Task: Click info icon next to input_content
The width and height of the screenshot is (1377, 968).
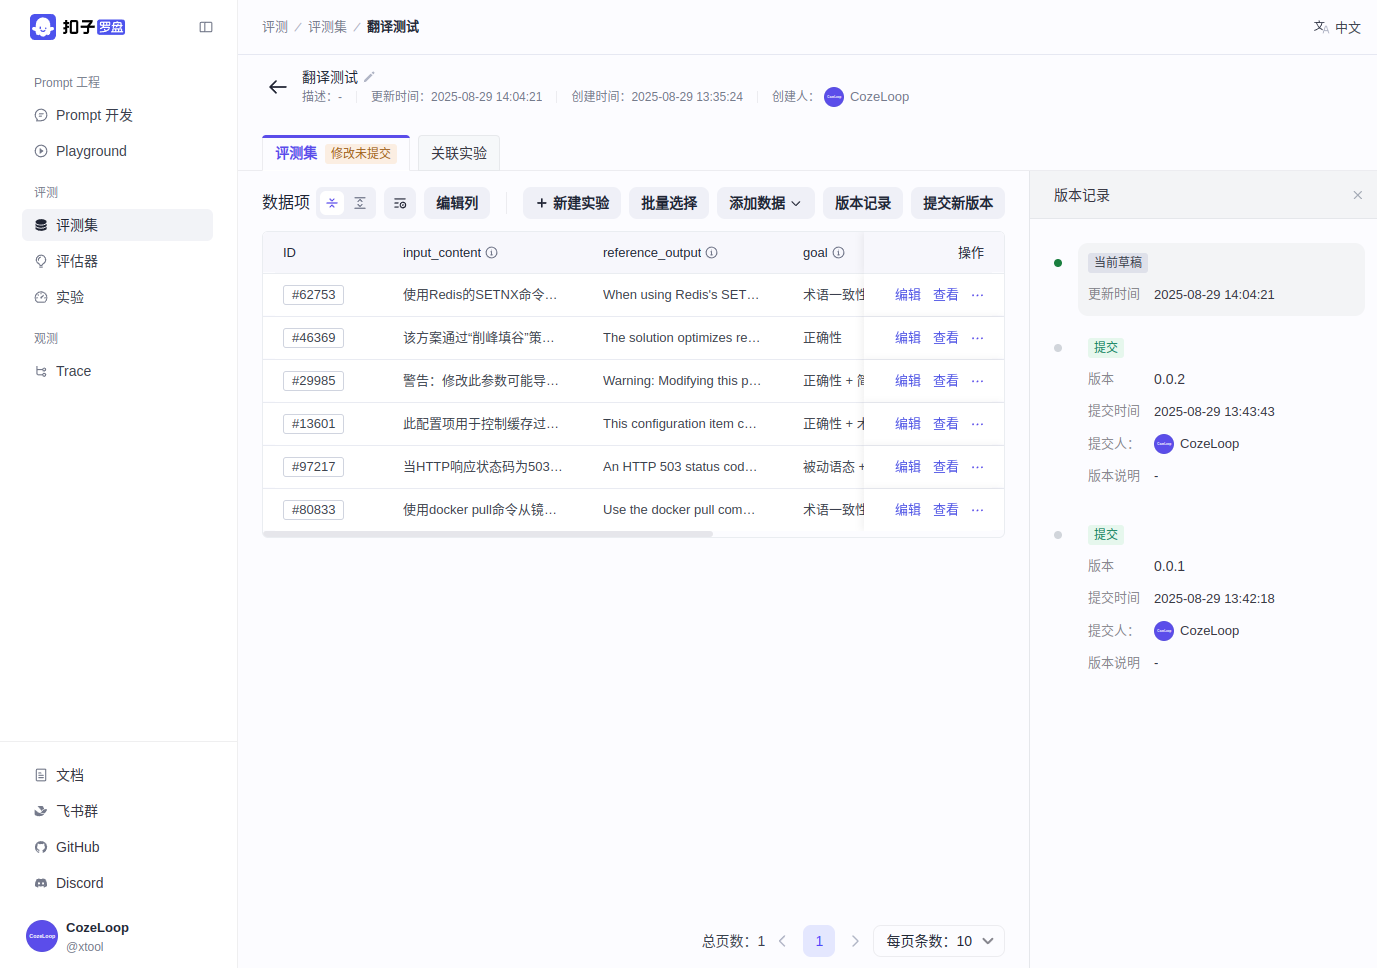Action: (492, 253)
